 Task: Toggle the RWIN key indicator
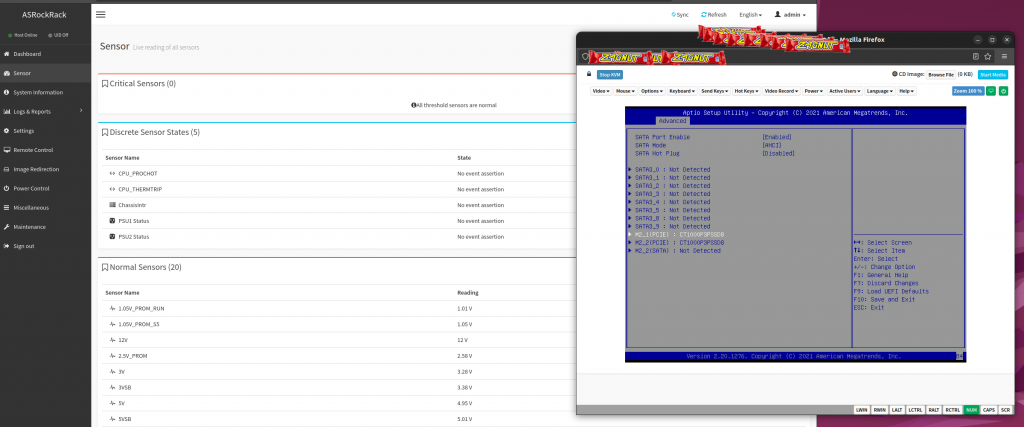coord(880,409)
